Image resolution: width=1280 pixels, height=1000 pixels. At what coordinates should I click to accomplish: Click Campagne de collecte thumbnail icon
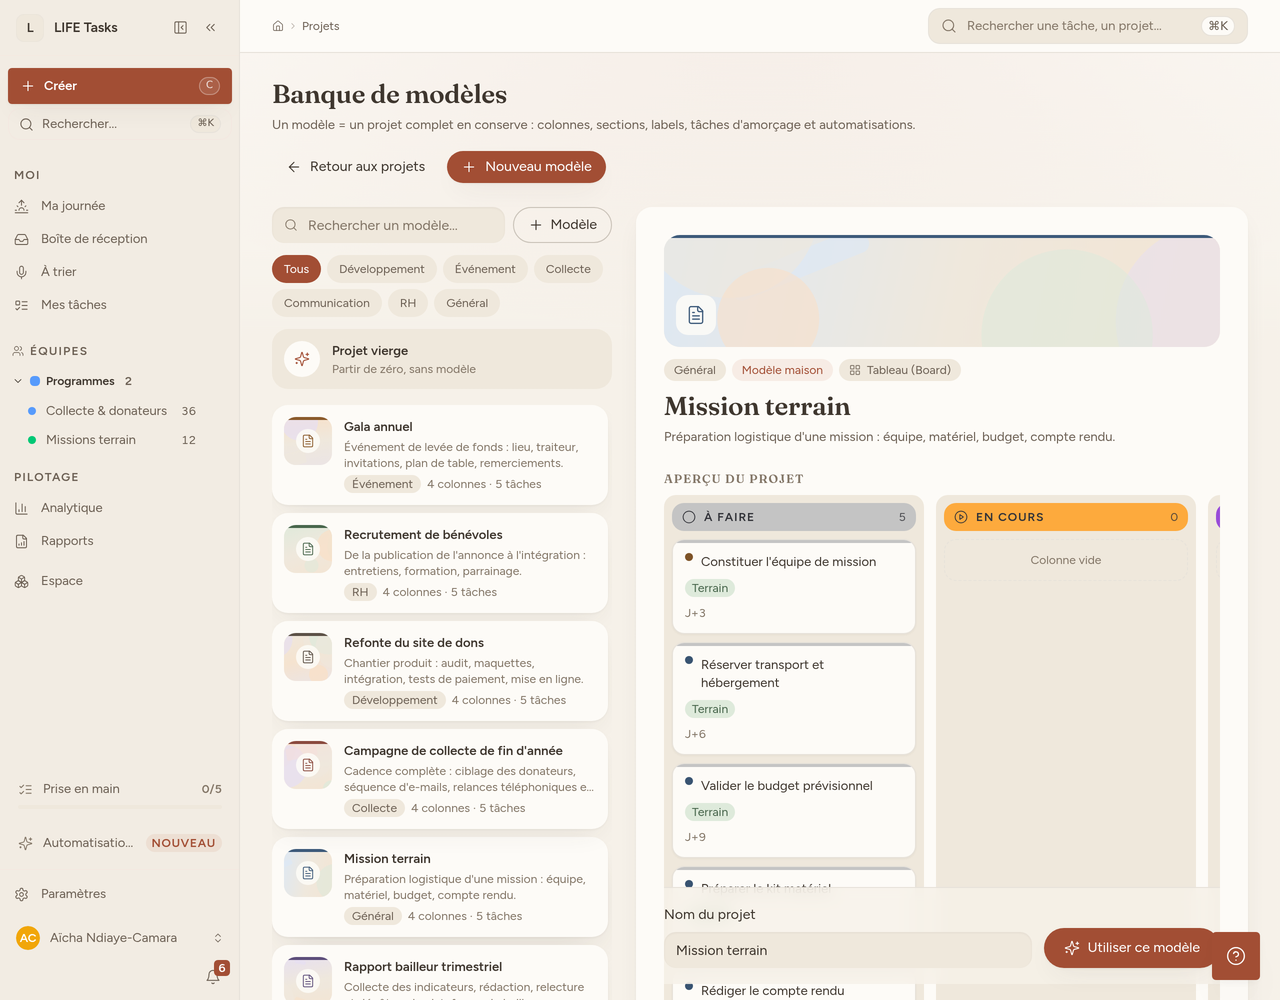click(x=308, y=765)
